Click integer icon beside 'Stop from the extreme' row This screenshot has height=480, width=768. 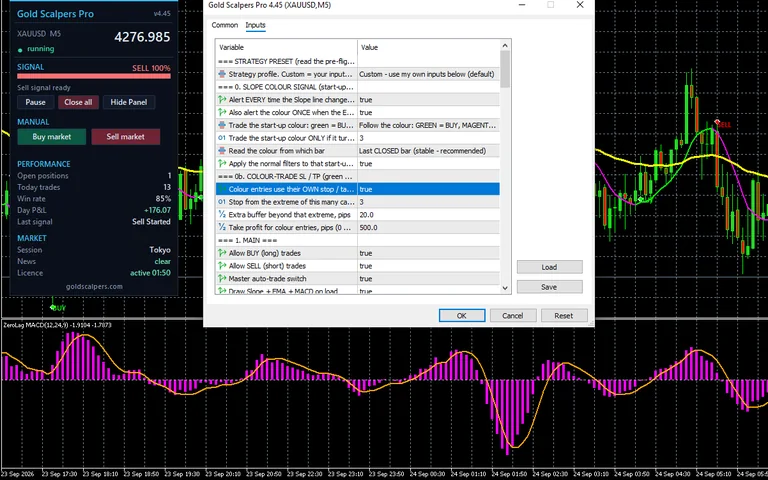pyautogui.click(x=222, y=202)
